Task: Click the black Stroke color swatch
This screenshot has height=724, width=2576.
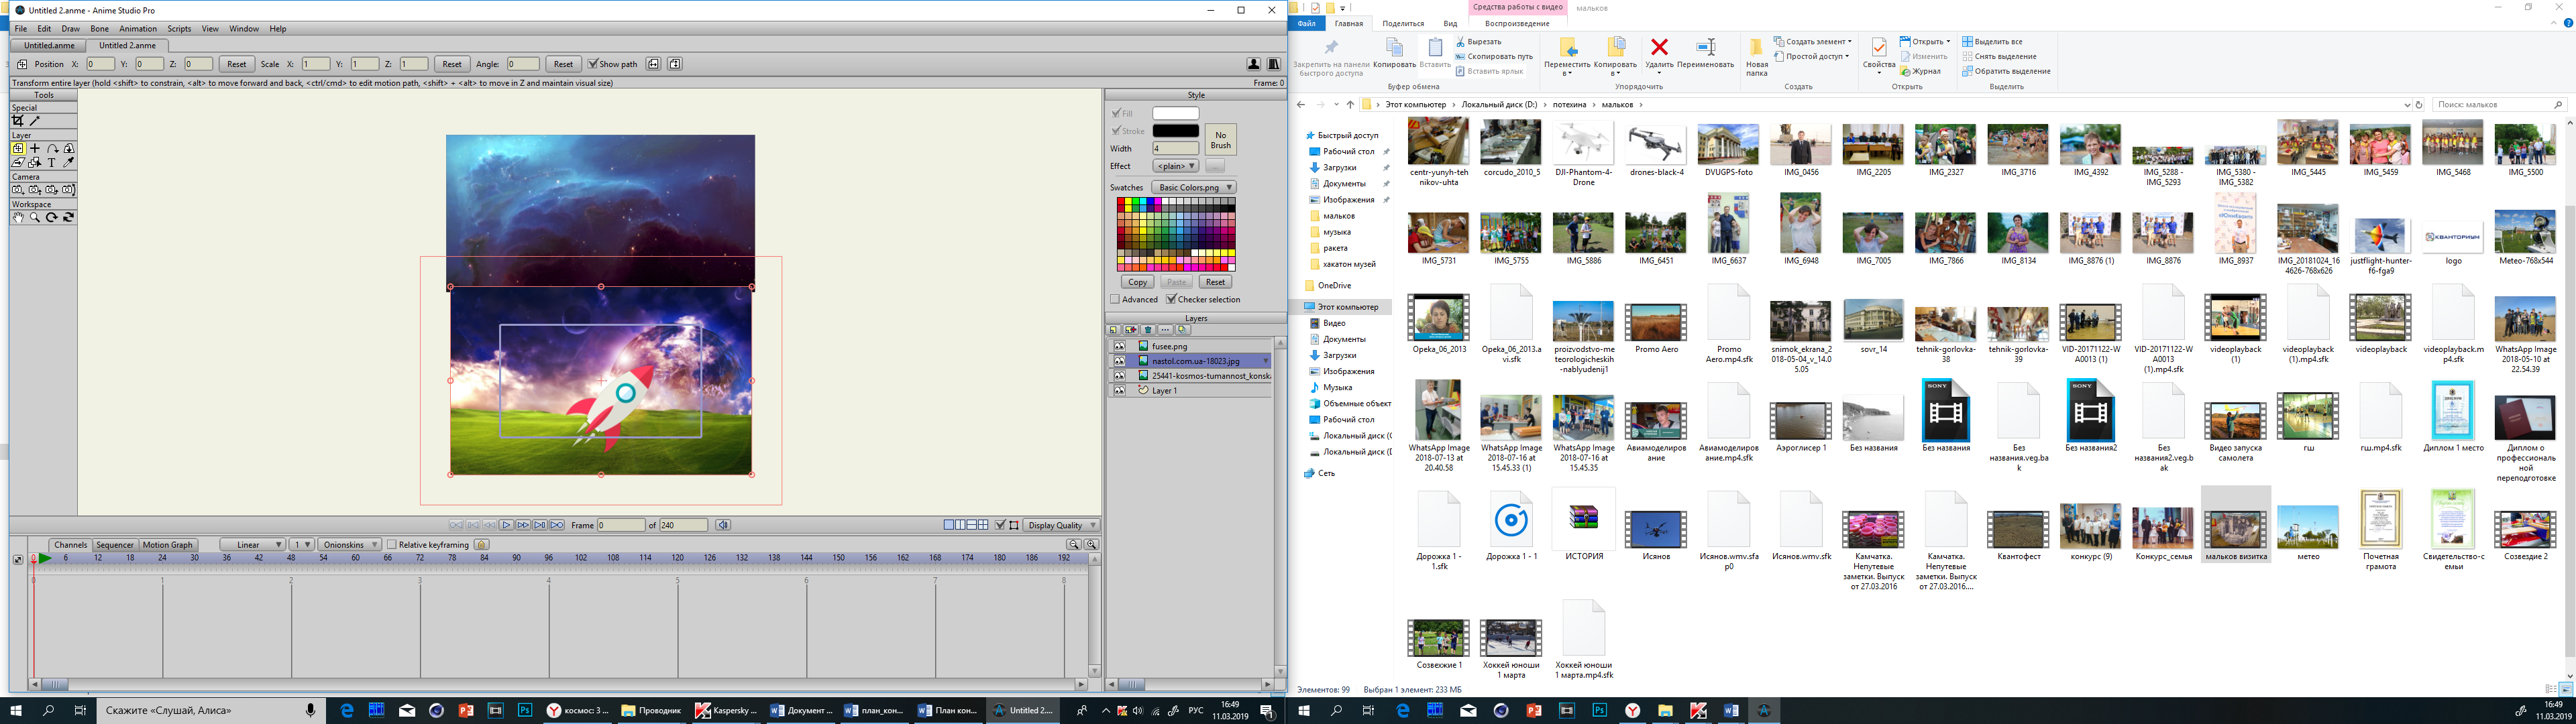Action: point(1175,131)
